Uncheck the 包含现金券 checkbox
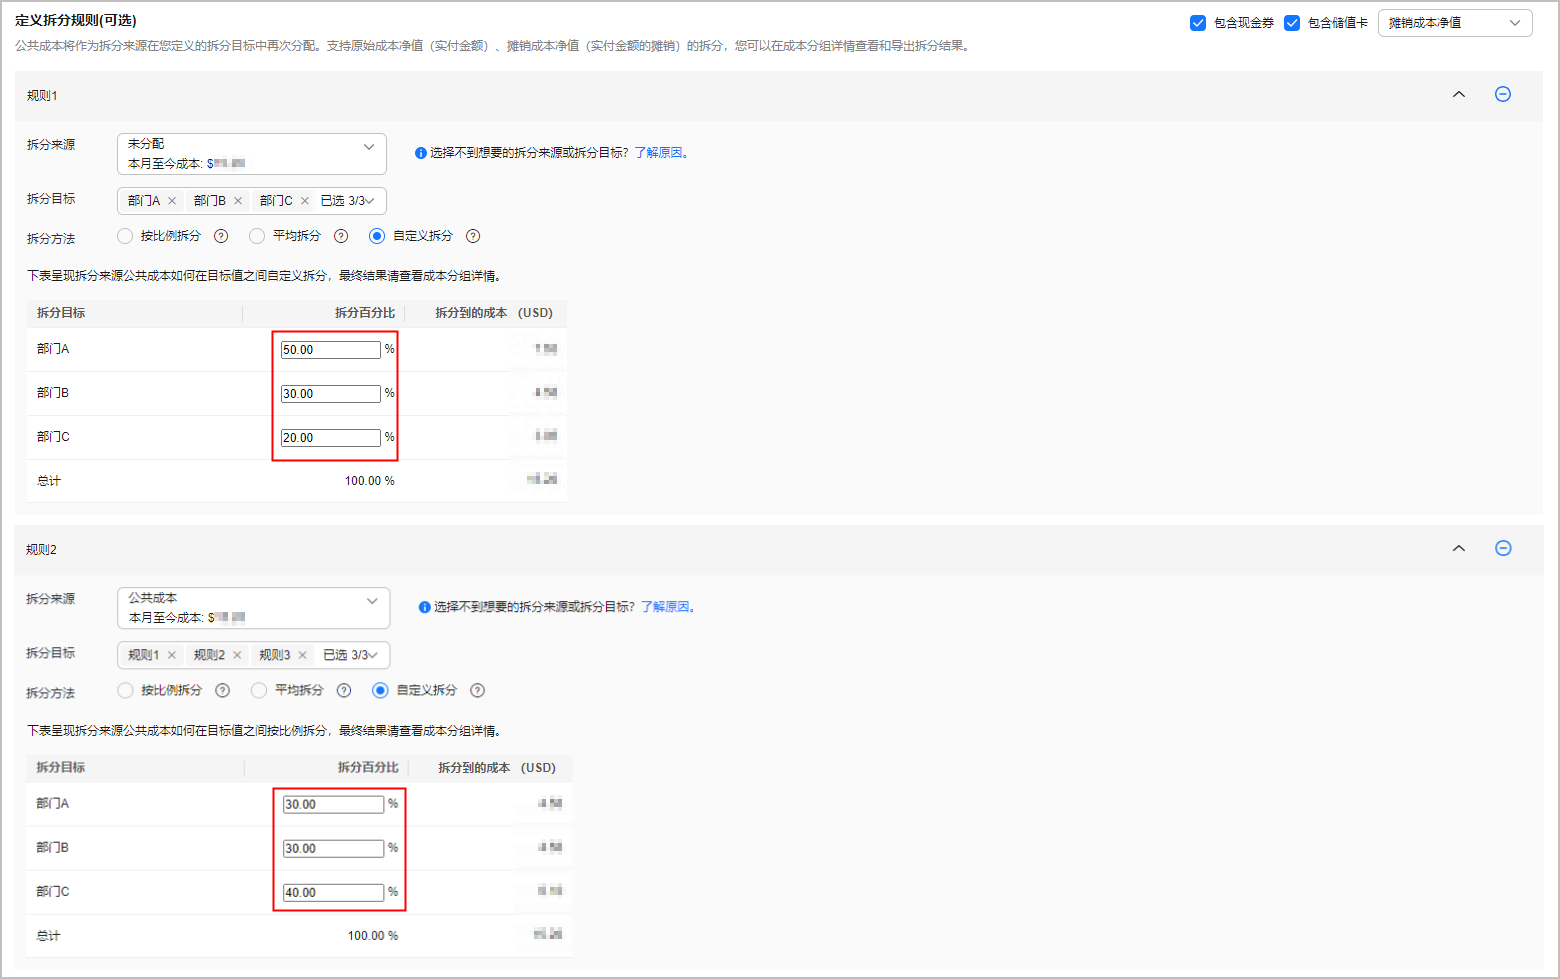The height and width of the screenshot is (979, 1560). [1198, 23]
